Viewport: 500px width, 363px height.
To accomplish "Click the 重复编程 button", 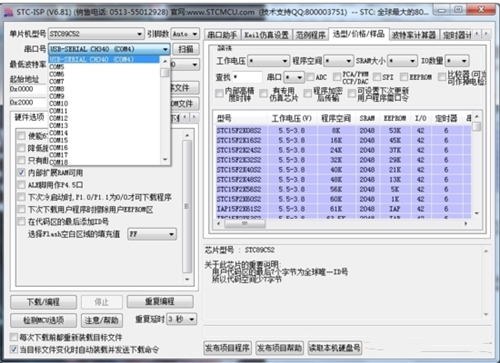I will (x=160, y=302).
